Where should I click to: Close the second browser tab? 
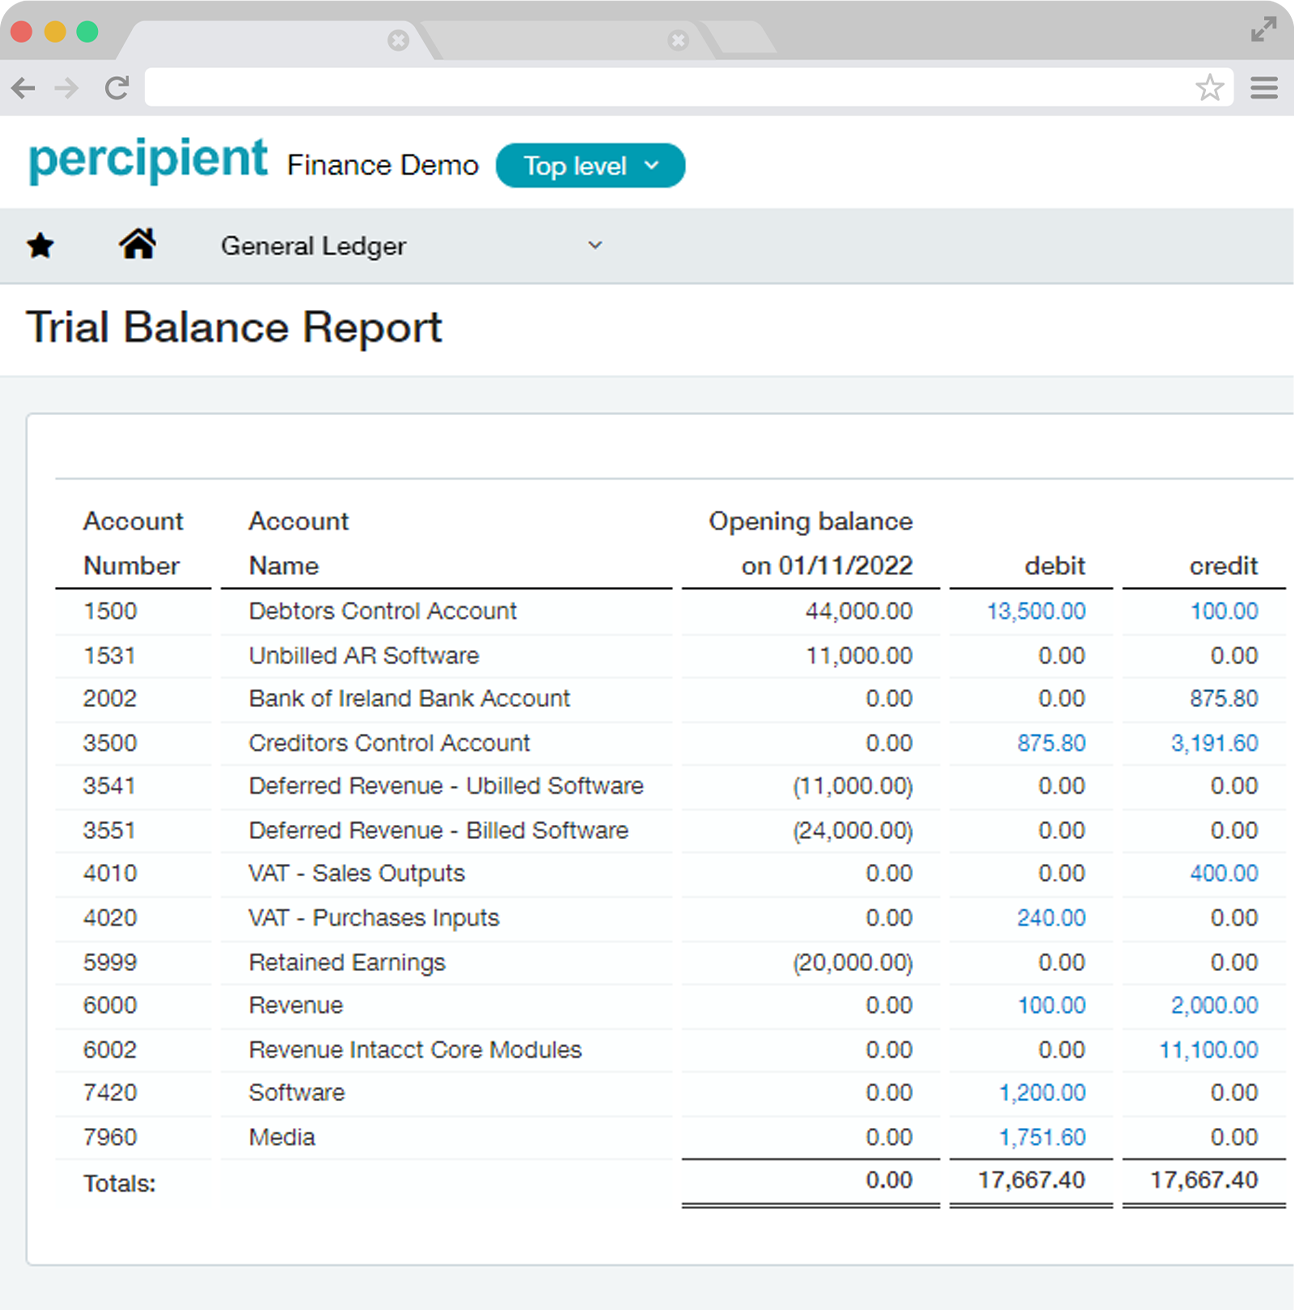point(678,40)
